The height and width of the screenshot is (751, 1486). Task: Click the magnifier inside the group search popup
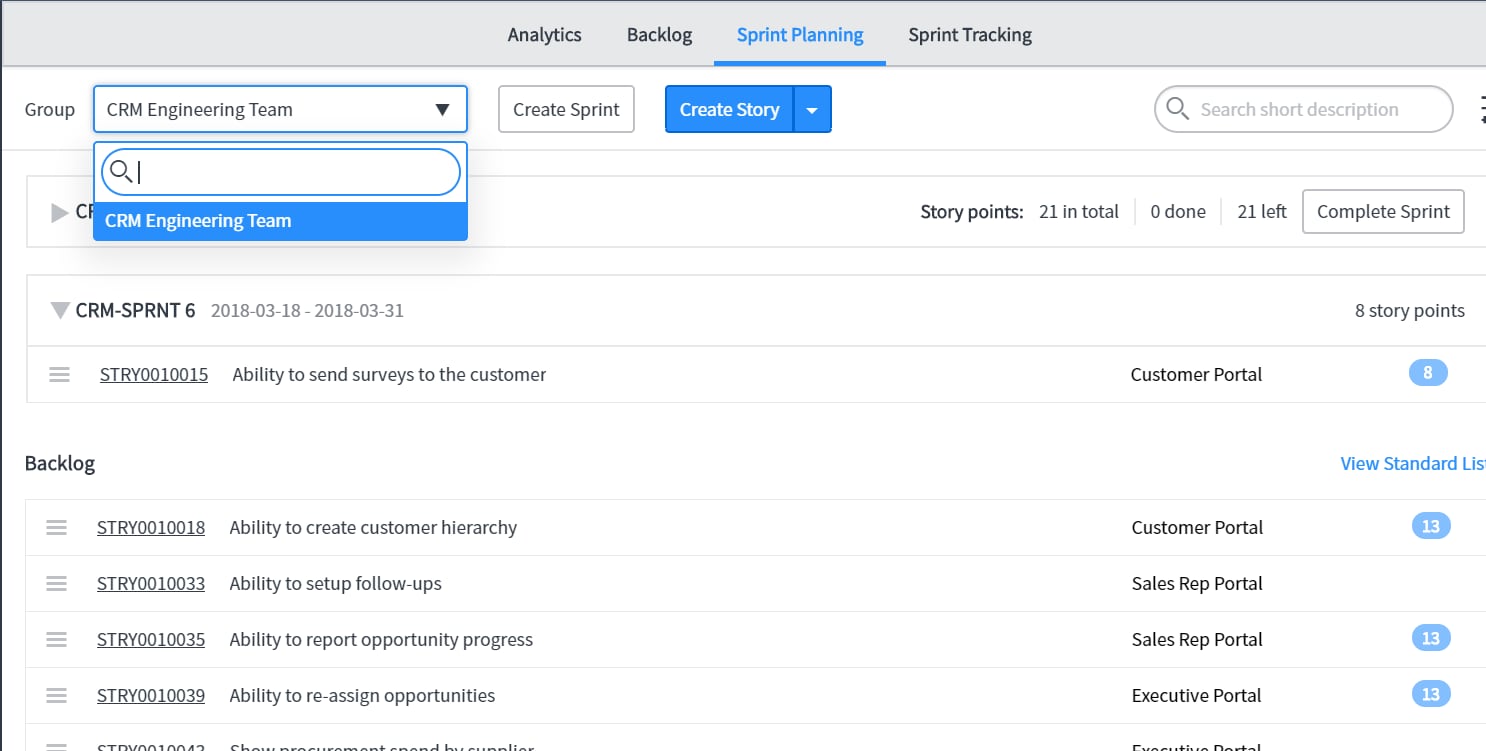[122, 172]
